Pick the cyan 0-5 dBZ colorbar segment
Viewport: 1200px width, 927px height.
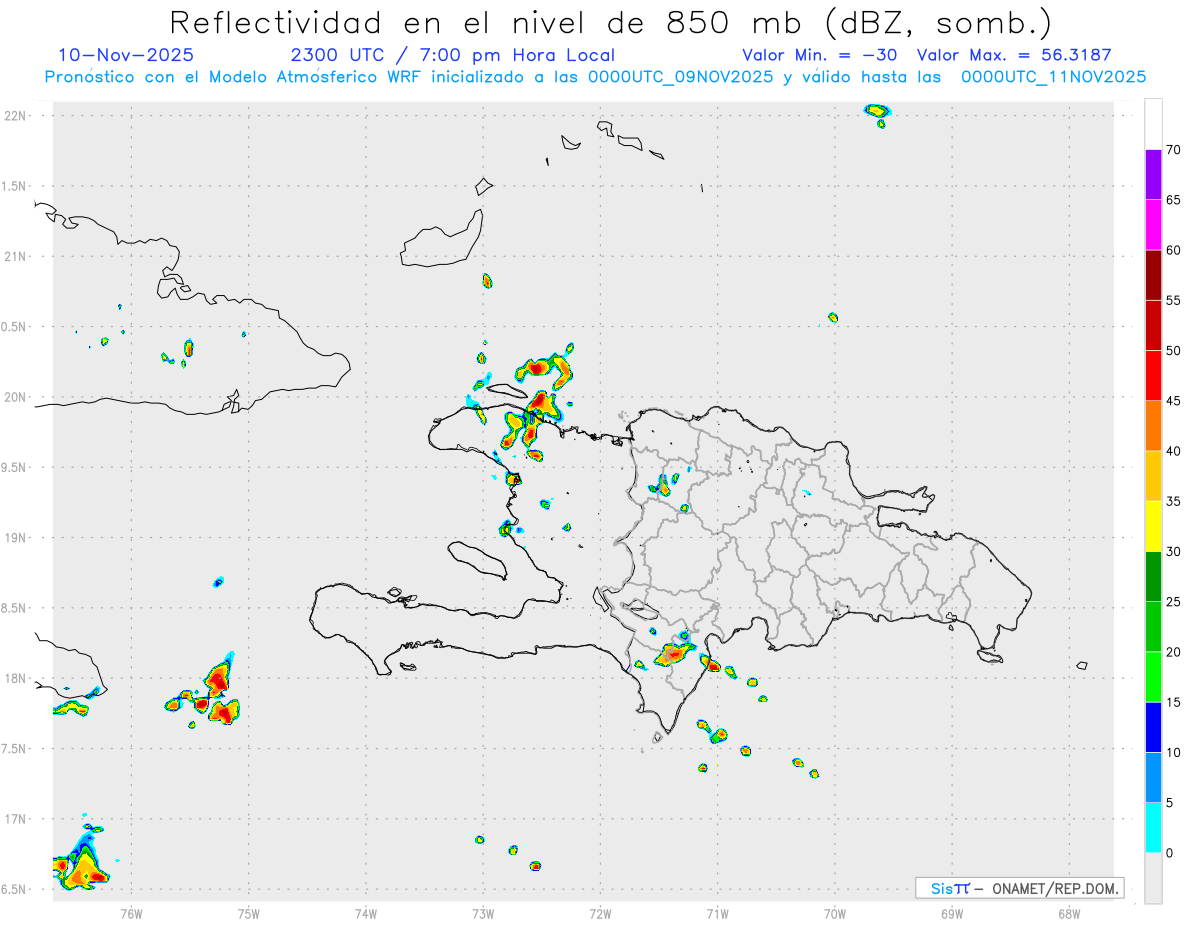[x=1153, y=828]
